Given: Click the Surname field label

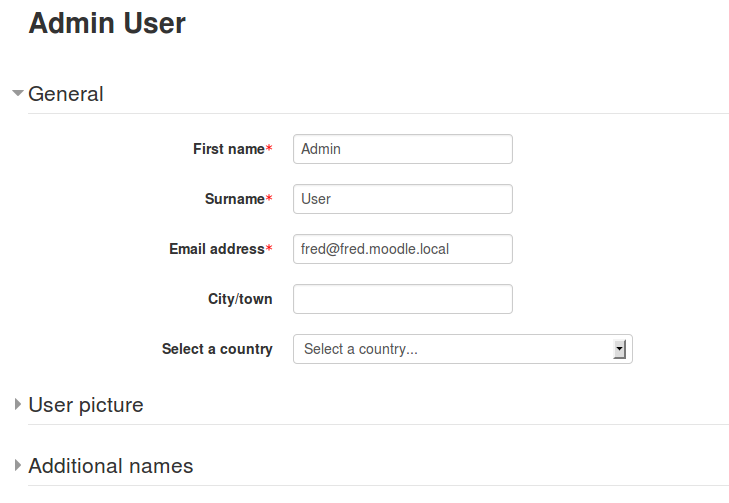Looking at the screenshot, I should click(x=235, y=199).
